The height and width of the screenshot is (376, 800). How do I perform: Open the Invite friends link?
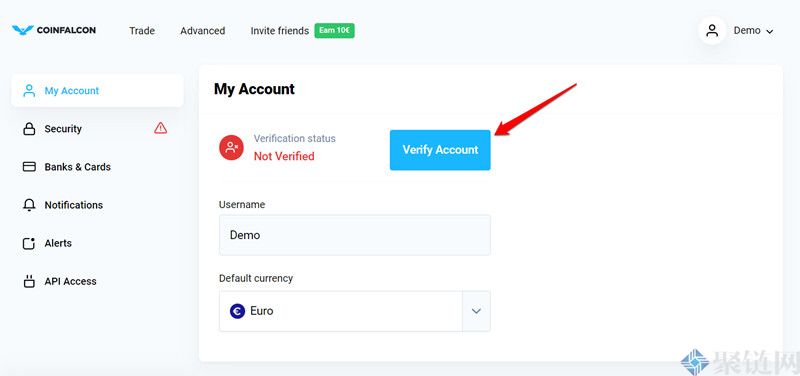coord(280,31)
